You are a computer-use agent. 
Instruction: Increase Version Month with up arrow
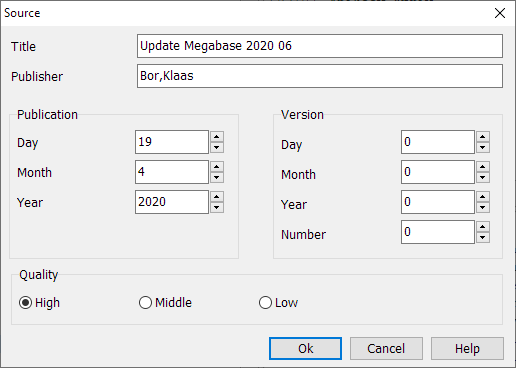pyautogui.click(x=483, y=167)
